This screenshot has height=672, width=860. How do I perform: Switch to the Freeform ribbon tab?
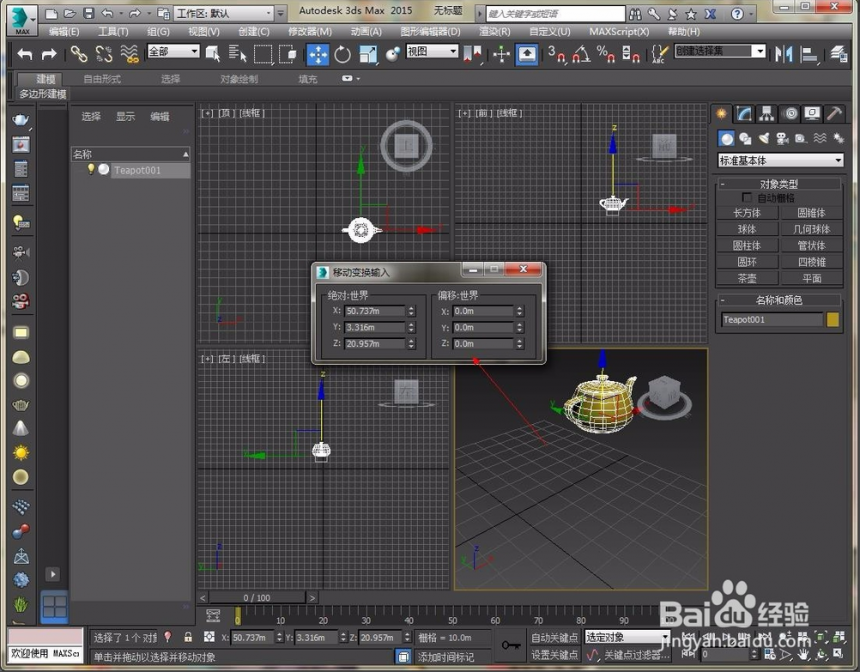[x=102, y=79]
